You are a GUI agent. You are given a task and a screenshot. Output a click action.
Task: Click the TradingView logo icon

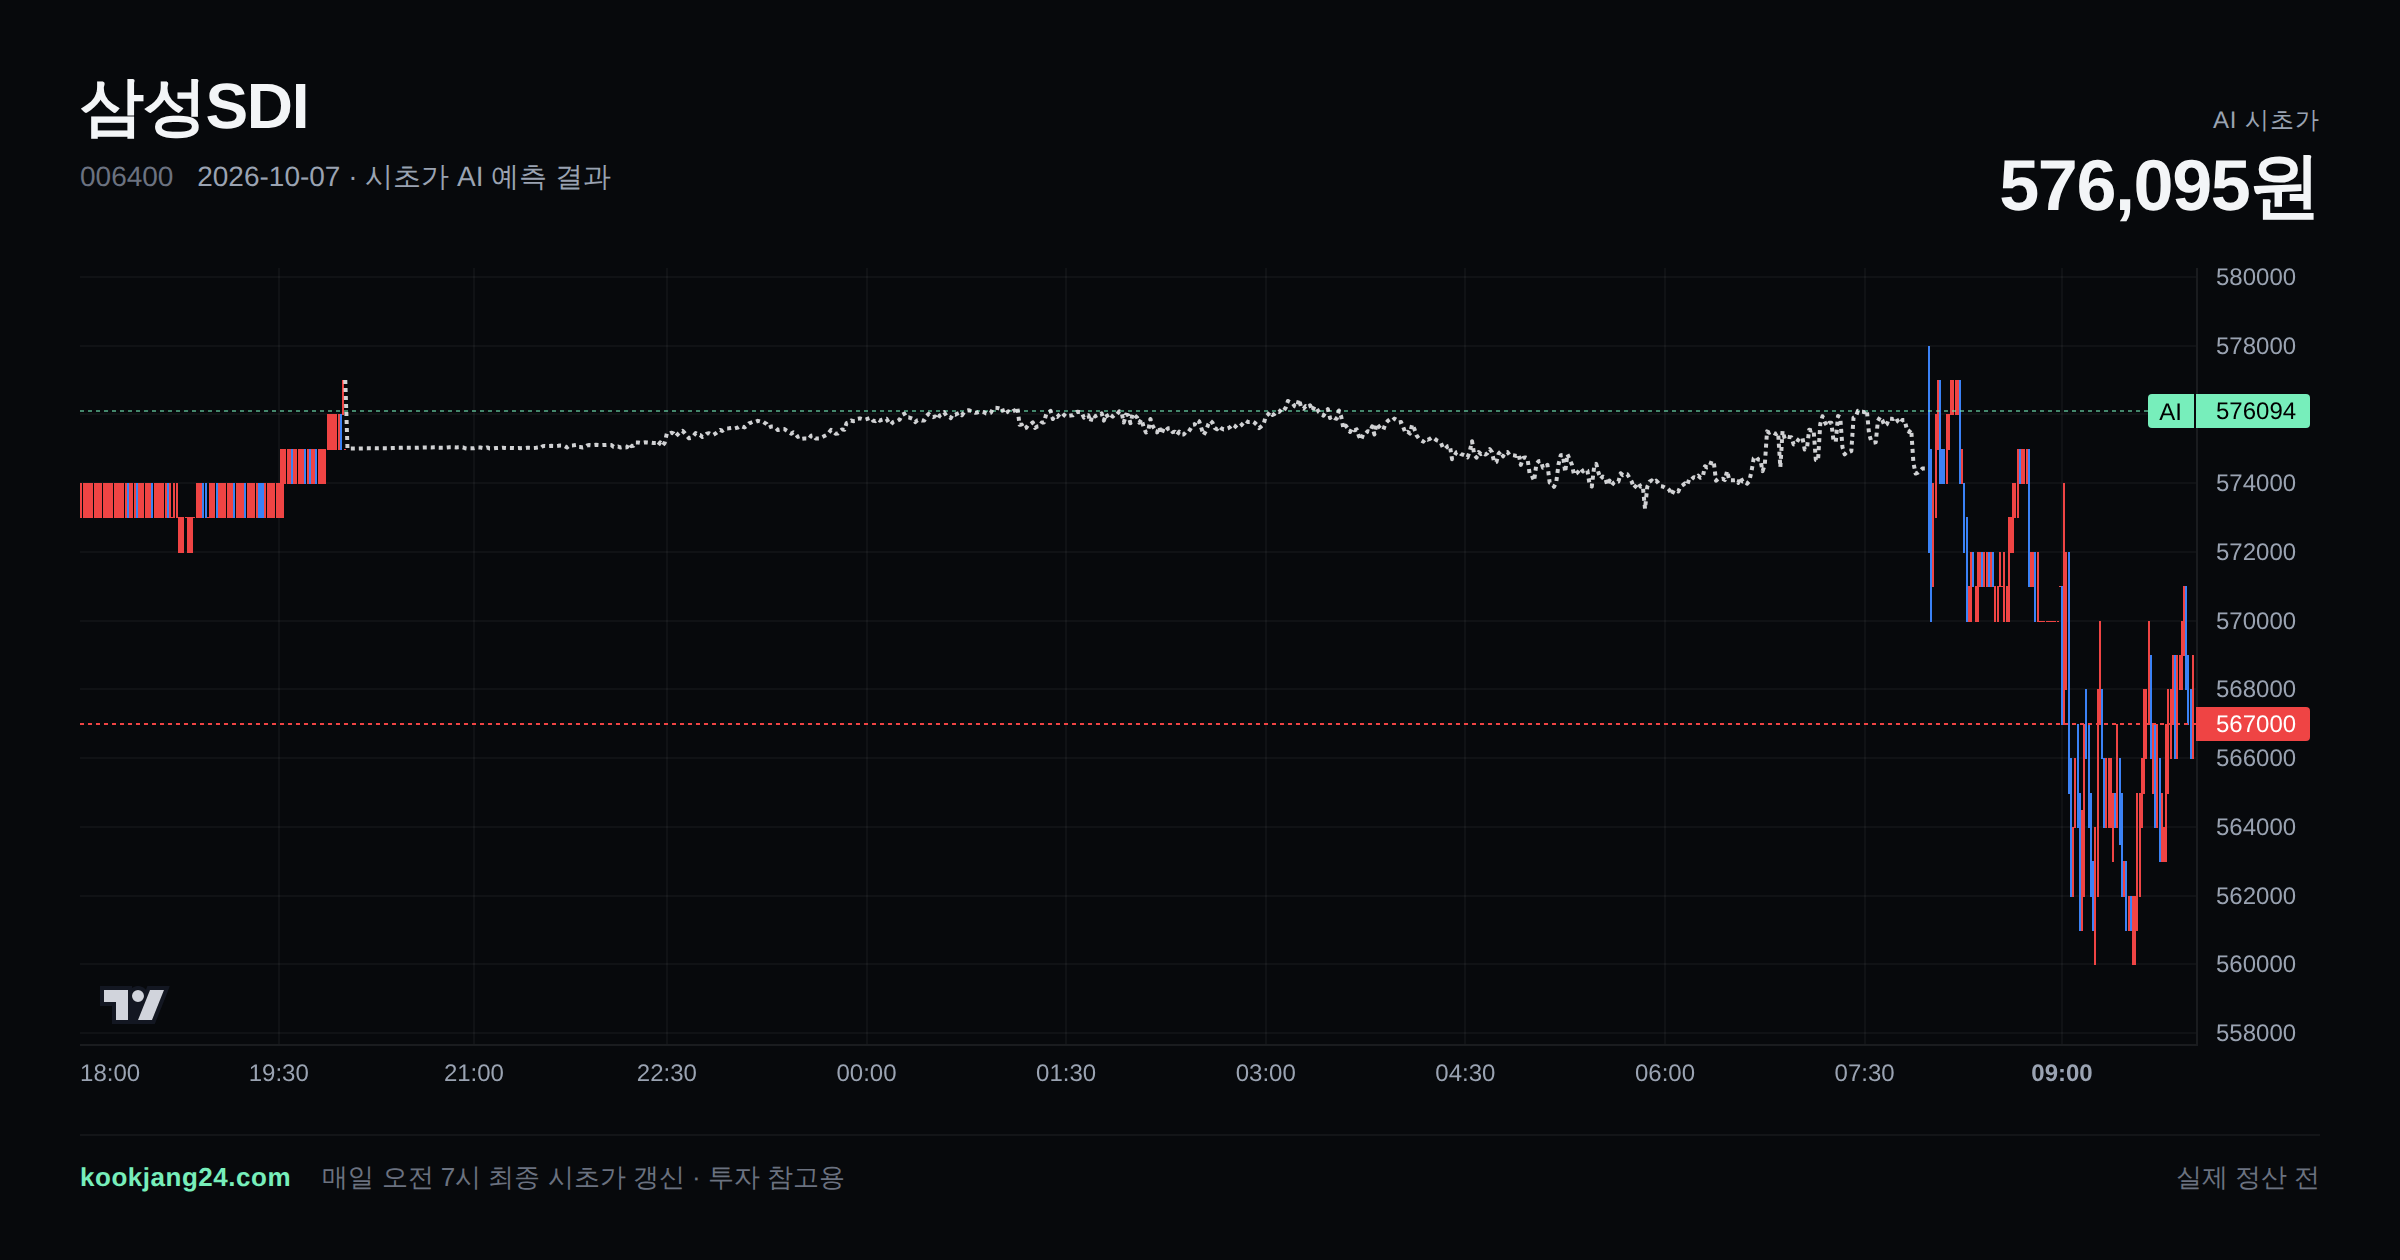click(133, 1004)
